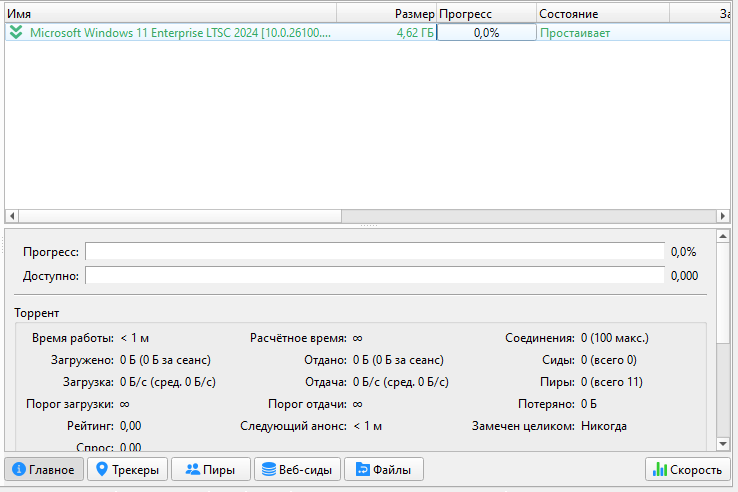This screenshot has height=492, width=738.
Task: Sort by the Имя column header
Action: coord(171,14)
